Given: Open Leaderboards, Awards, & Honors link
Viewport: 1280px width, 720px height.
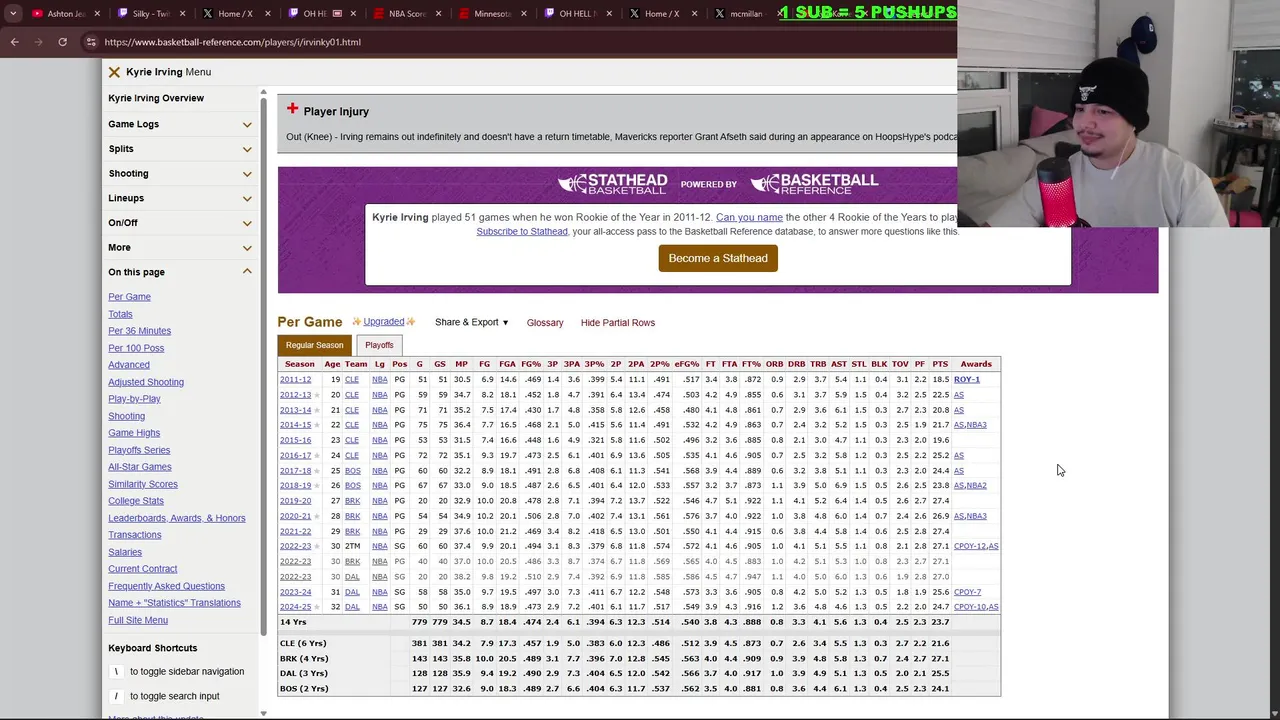Looking at the screenshot, I should (x=177, y=518).
